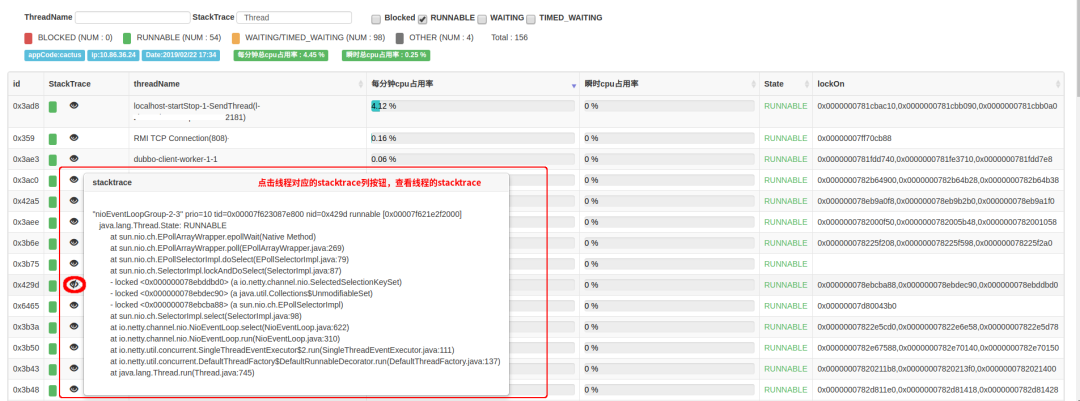View stacktrace of thread 0x3ad8 via eye icon
Image resolution: width=1080 pixels, height=401 pixels.
pyautogui.click(x=74, y=105)
